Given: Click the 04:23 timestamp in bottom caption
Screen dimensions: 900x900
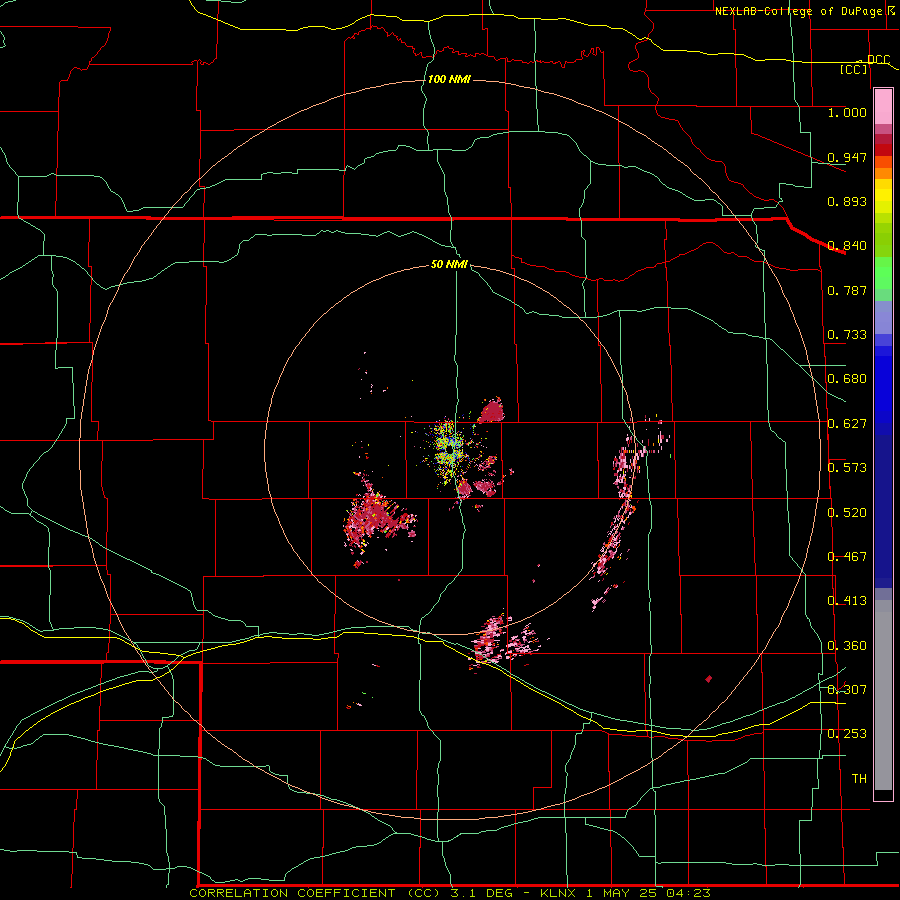Looking at the screenshot, I should point(688,893).
